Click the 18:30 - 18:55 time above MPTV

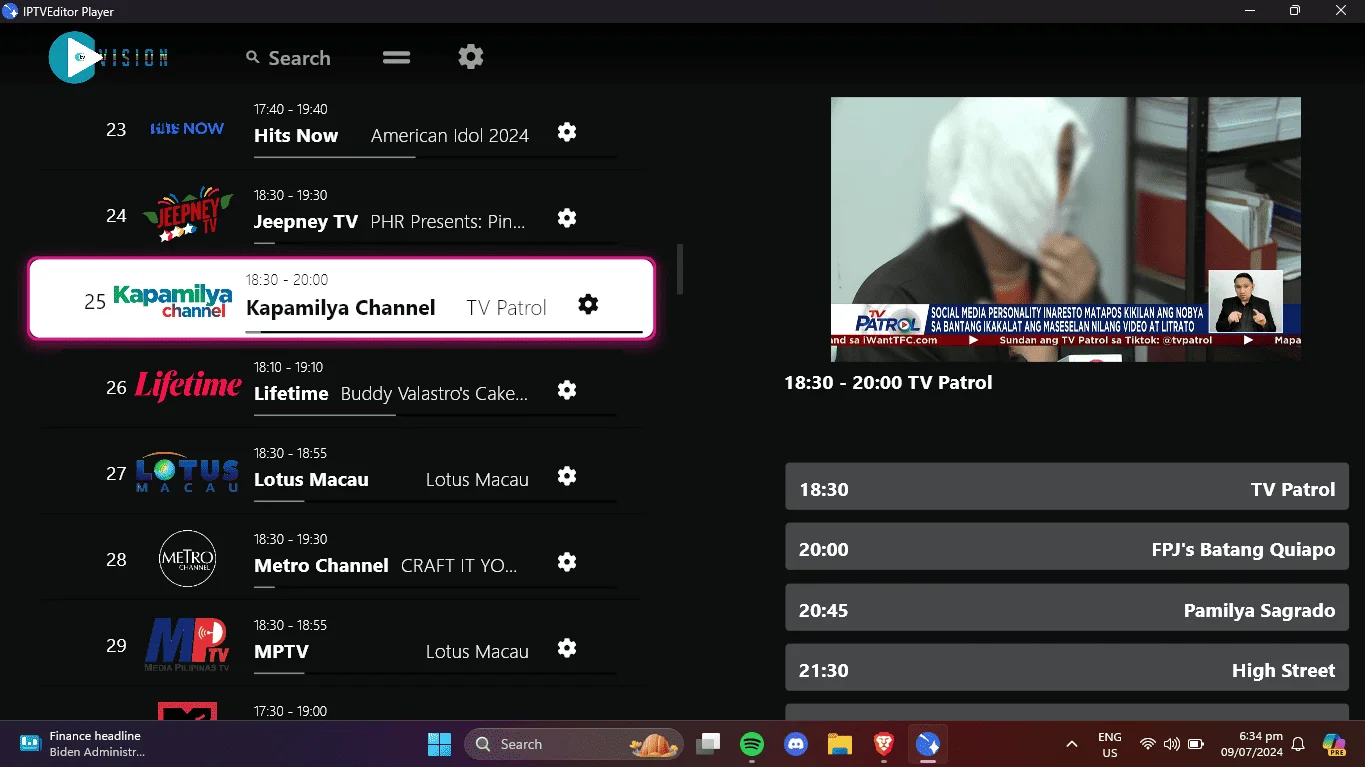pos(291,625)
